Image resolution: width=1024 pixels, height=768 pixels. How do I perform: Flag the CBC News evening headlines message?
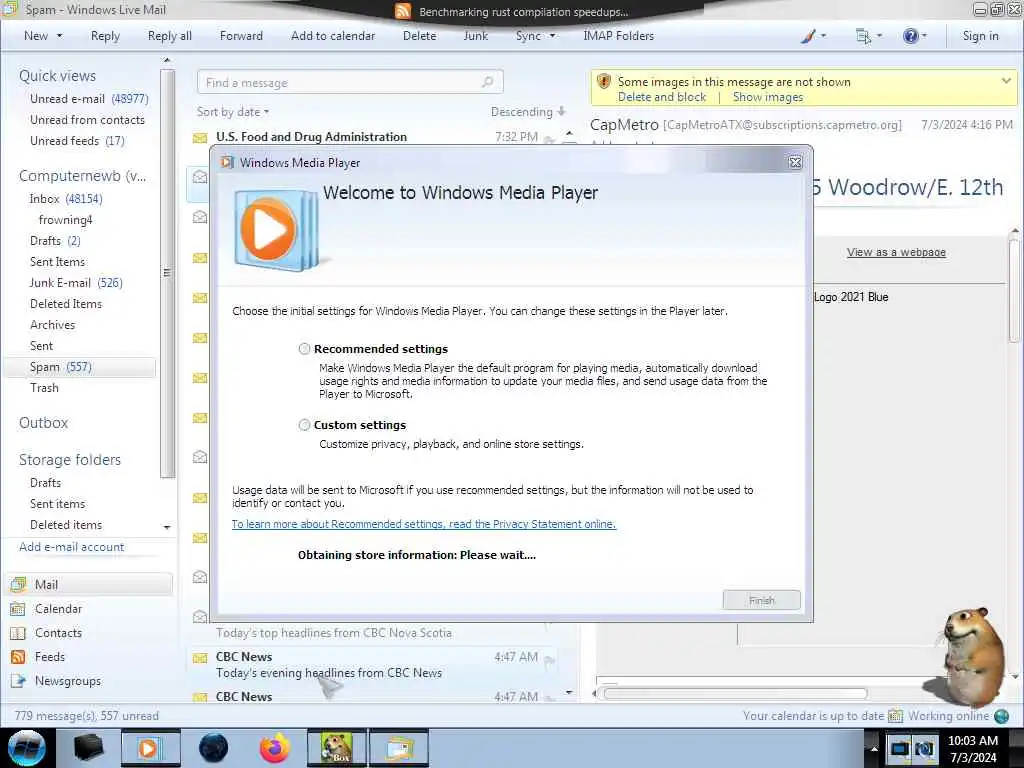click(549, 662)
